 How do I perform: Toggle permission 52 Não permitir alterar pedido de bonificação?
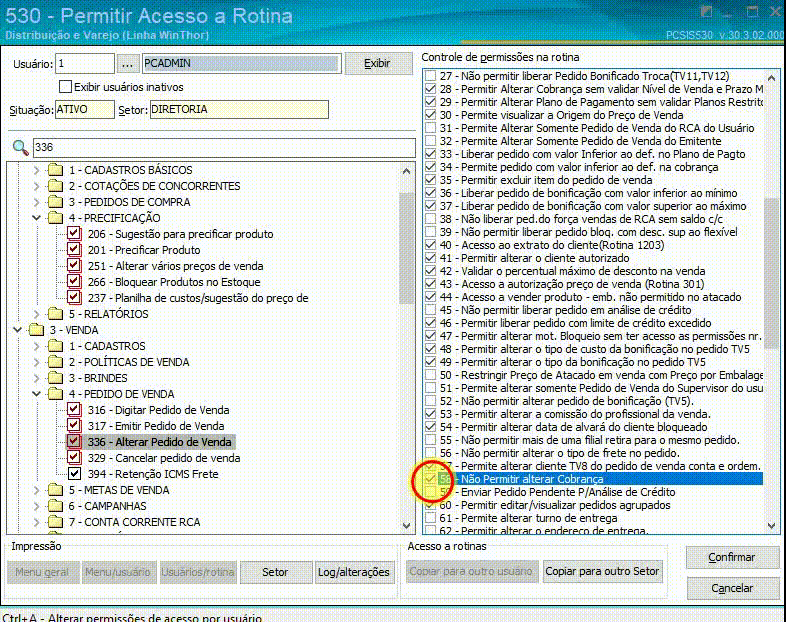(x=431, y=401)
